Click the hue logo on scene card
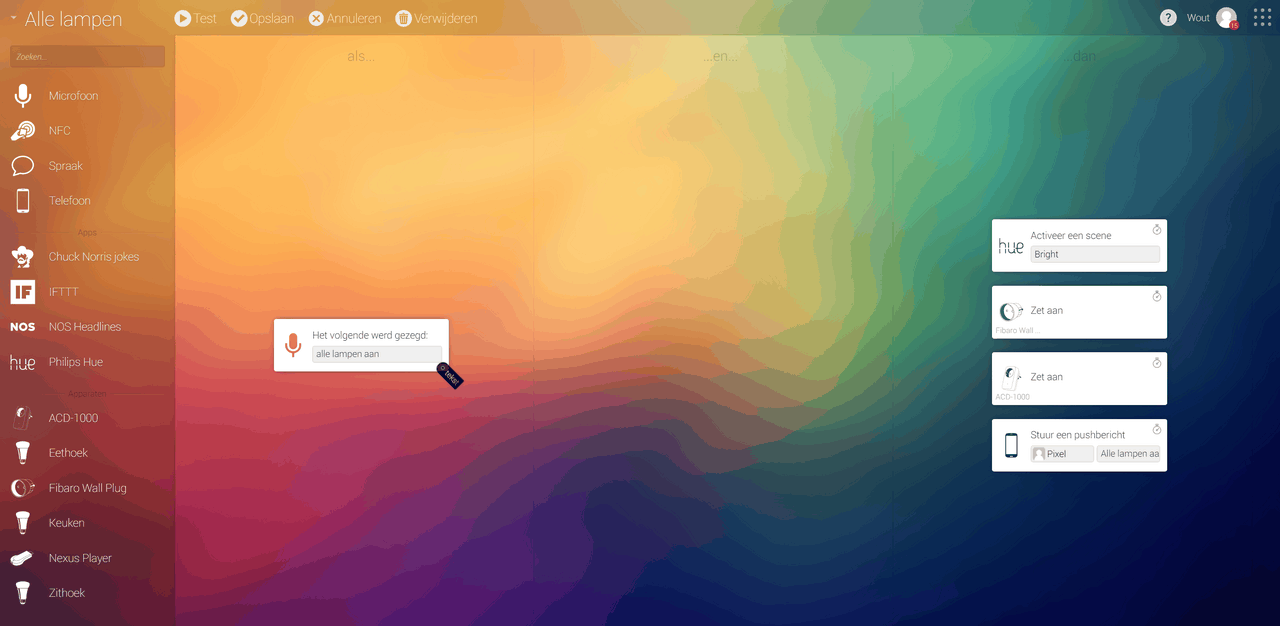 (1011, 246)
